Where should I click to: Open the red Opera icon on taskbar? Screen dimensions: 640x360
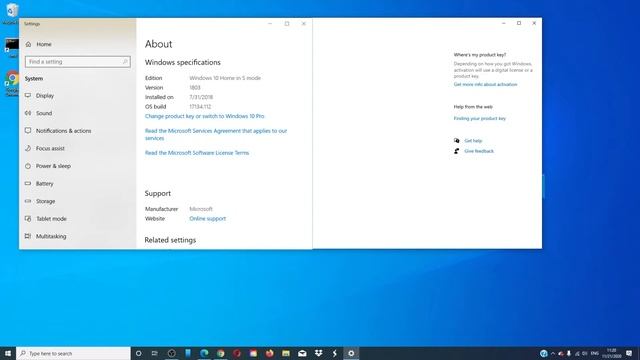coord(237,353)
